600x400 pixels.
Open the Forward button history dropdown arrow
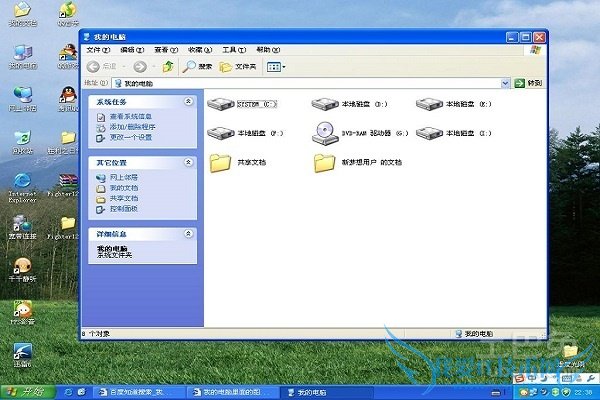click(x=153, y=67)
